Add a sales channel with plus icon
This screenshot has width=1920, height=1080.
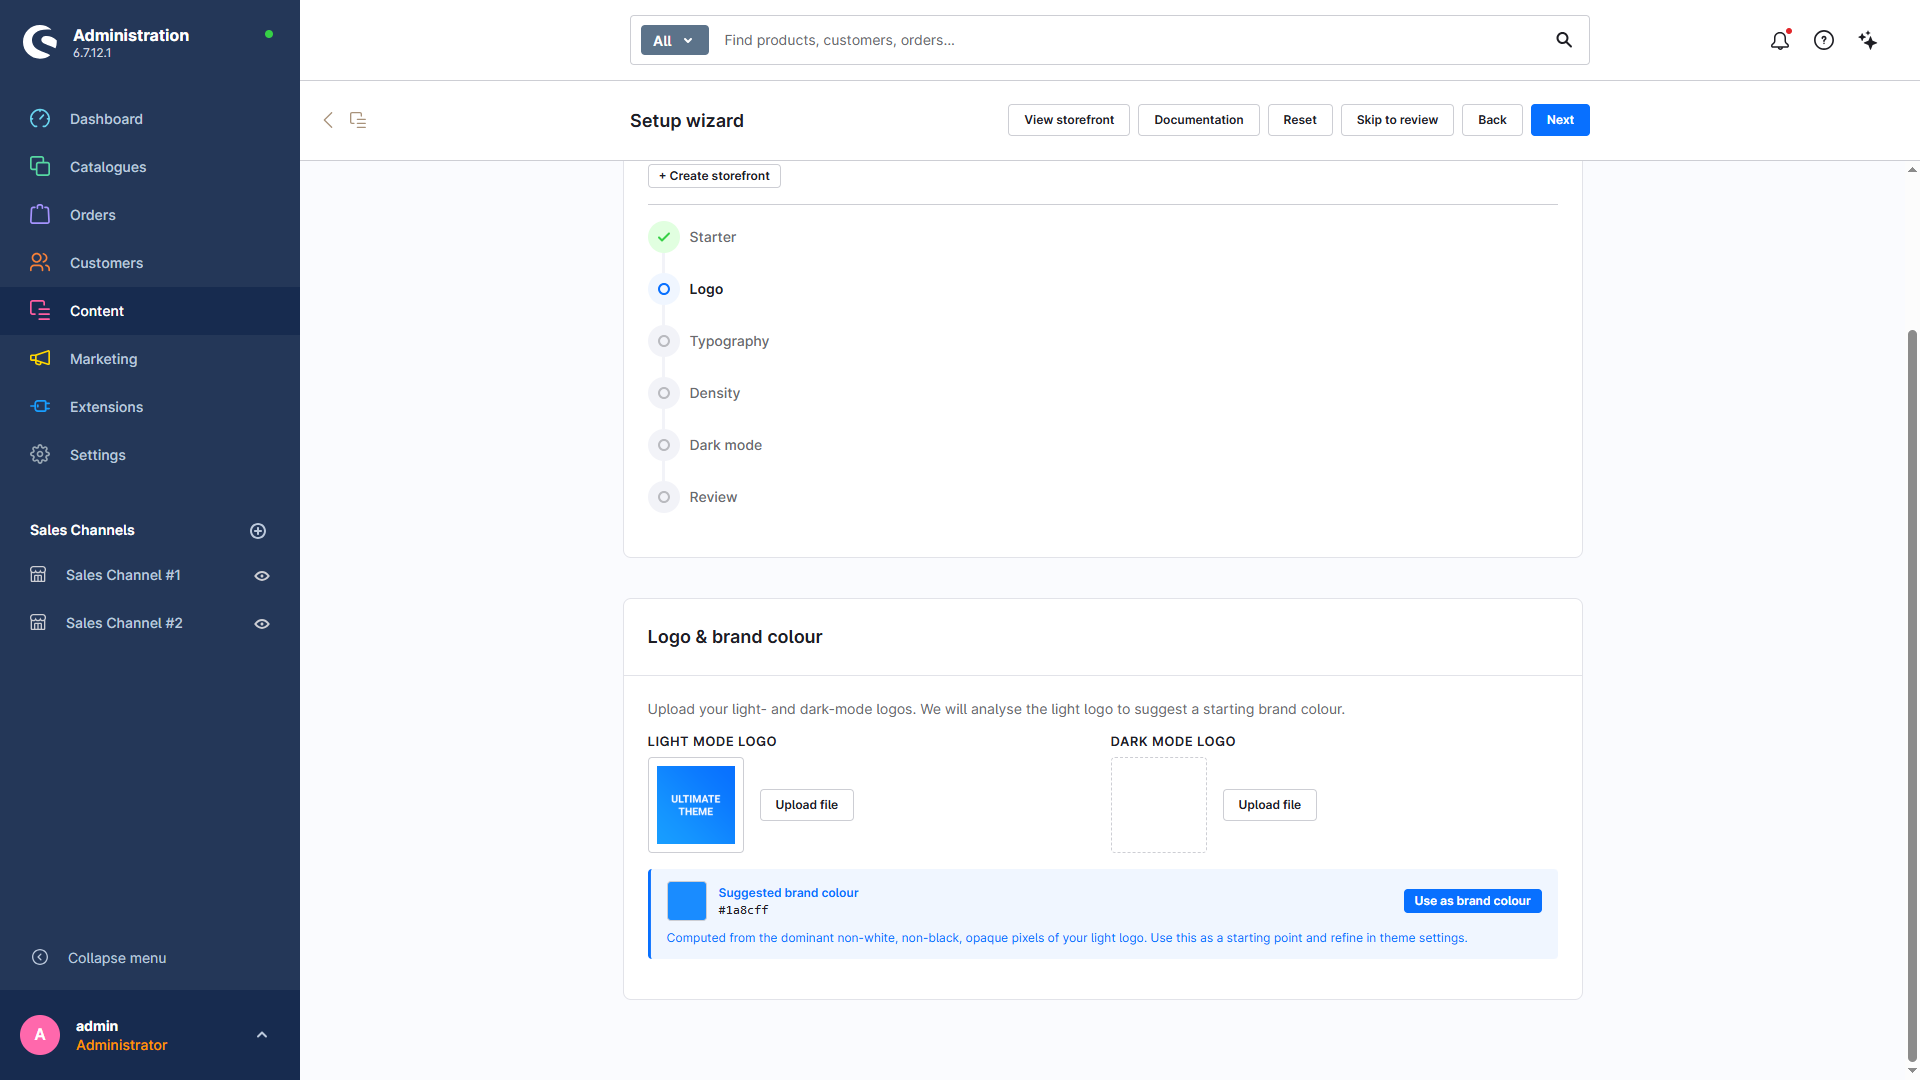tap(258, 531)
